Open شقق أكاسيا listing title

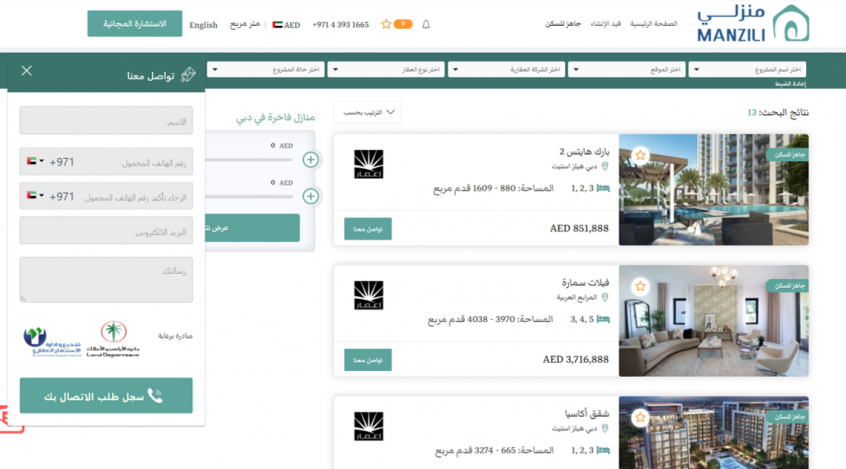pos(587,414)
